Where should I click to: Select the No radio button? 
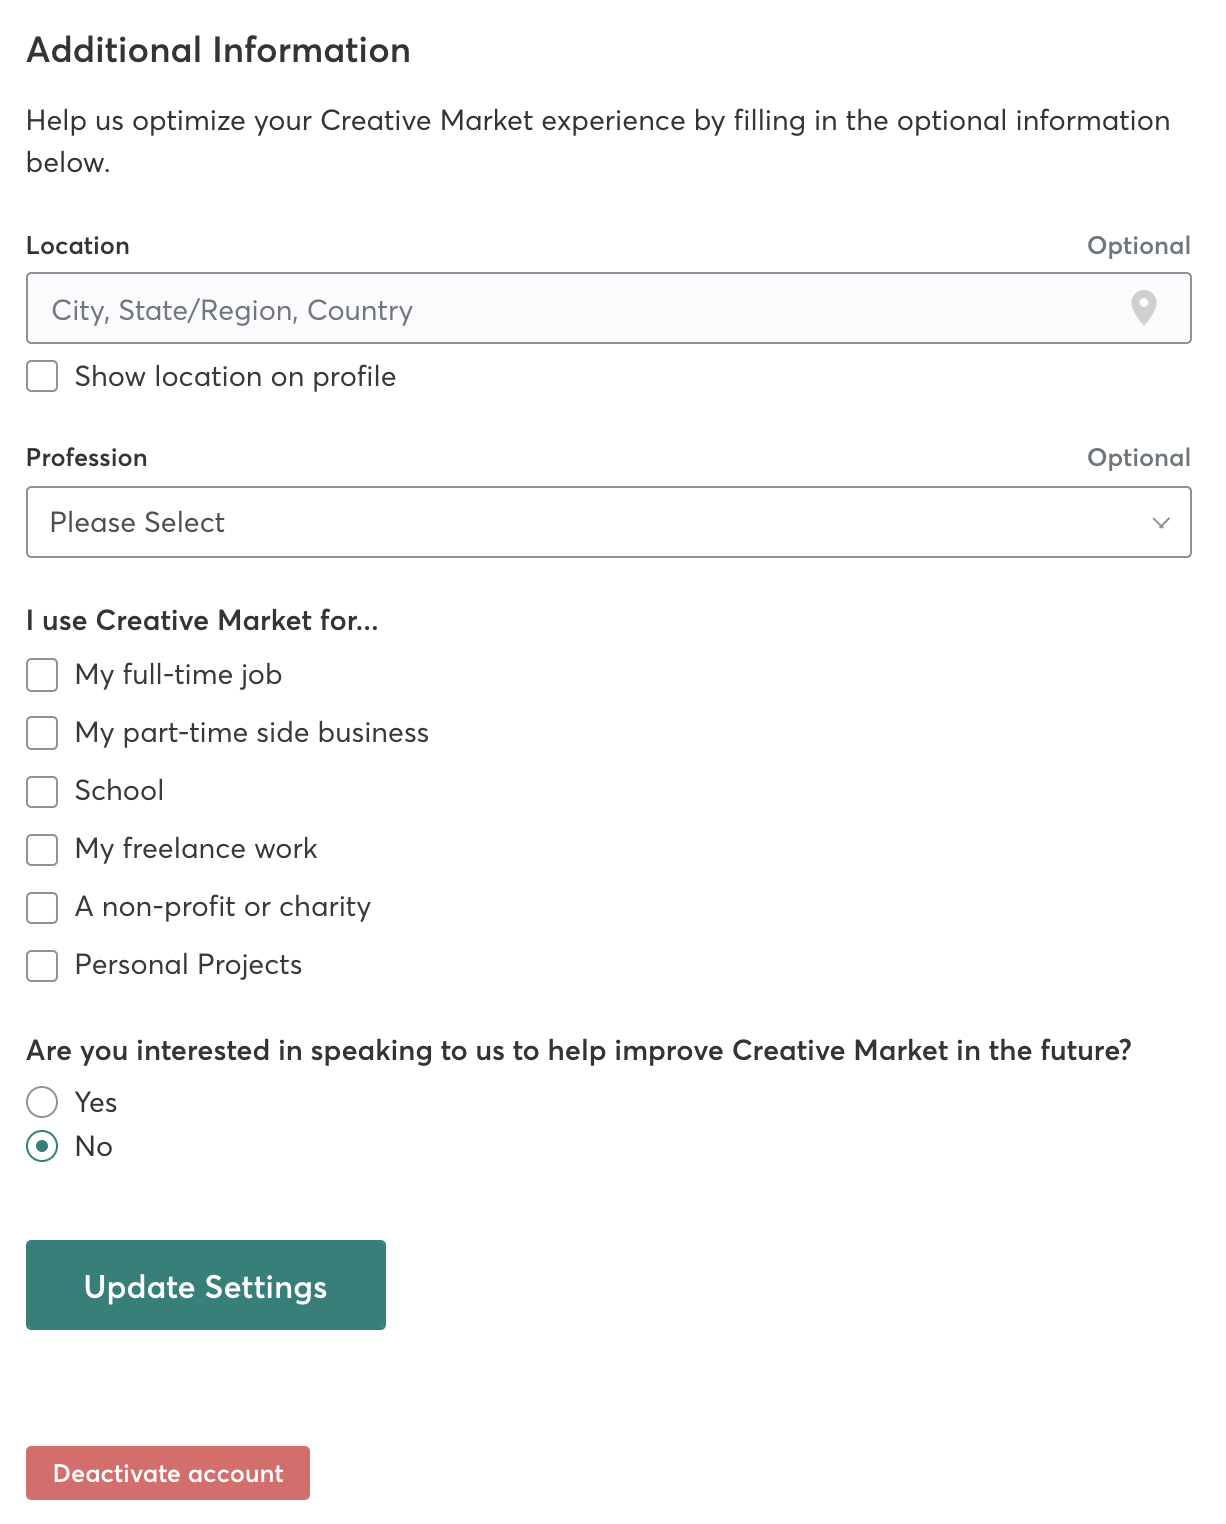pos(42,1146)
